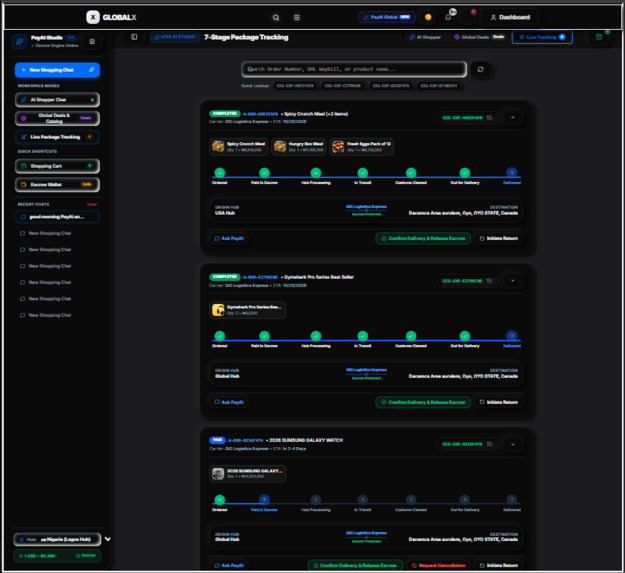
Task: Click the refresh icon beside search field
Action: [x=480, y=69]
